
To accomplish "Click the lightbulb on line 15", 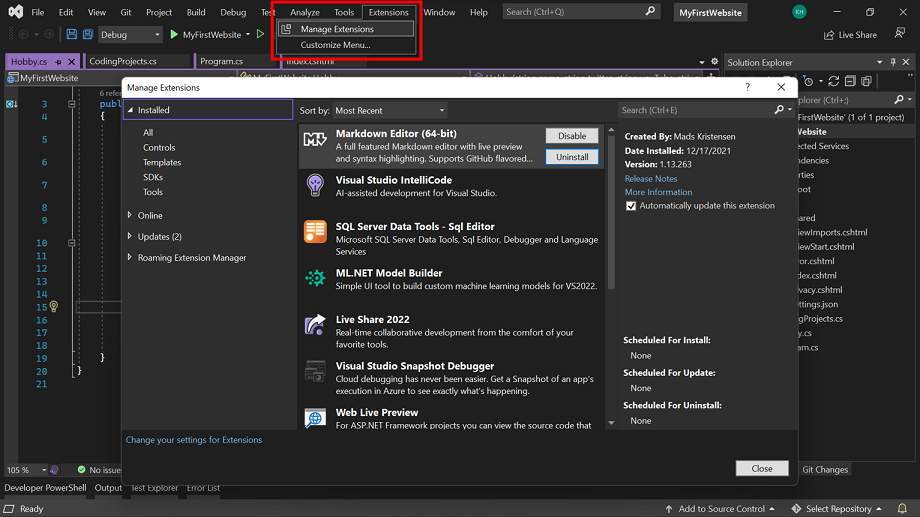I will click(x=54, y=306).
